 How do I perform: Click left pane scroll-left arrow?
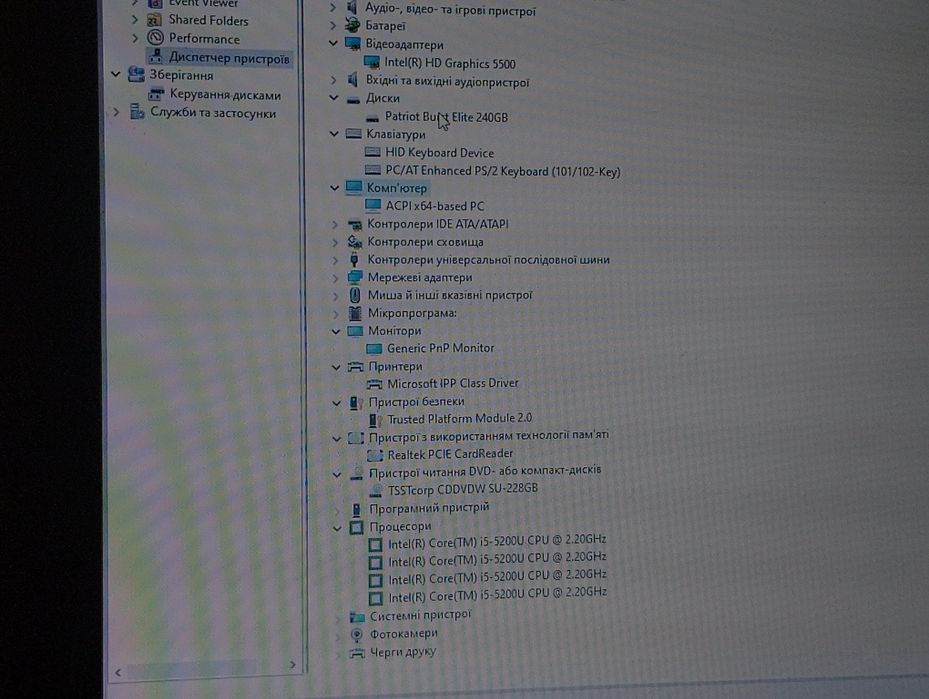tap(118, 672)
